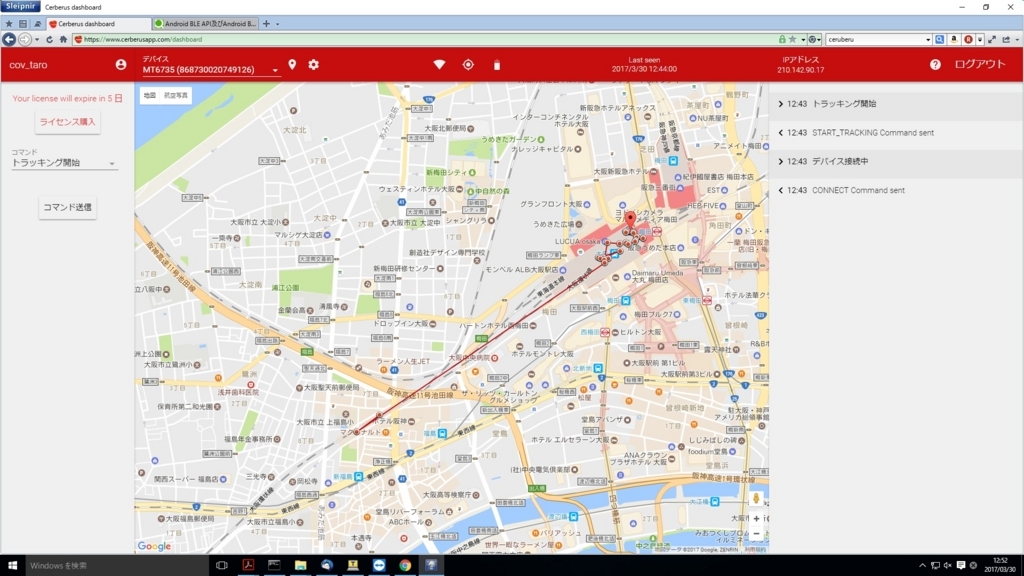Go to browser home page
This screenshot has height=576, width=1024.
(63, 39)
